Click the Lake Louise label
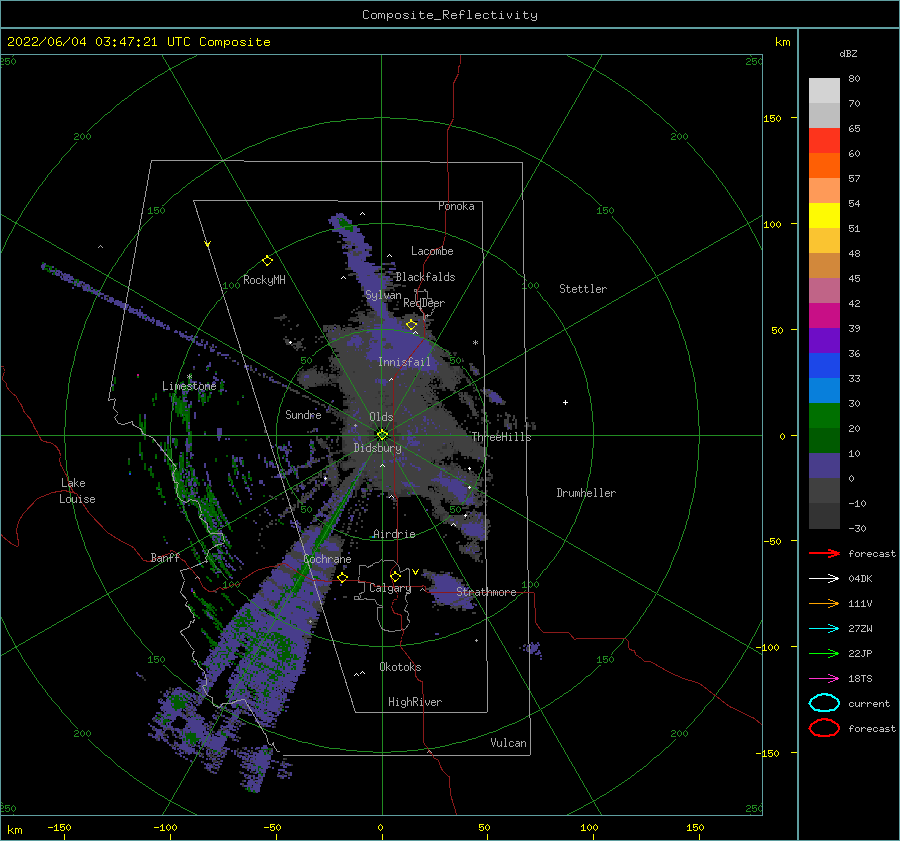Viewport: 900px width, 841px height. pos(77,491)
